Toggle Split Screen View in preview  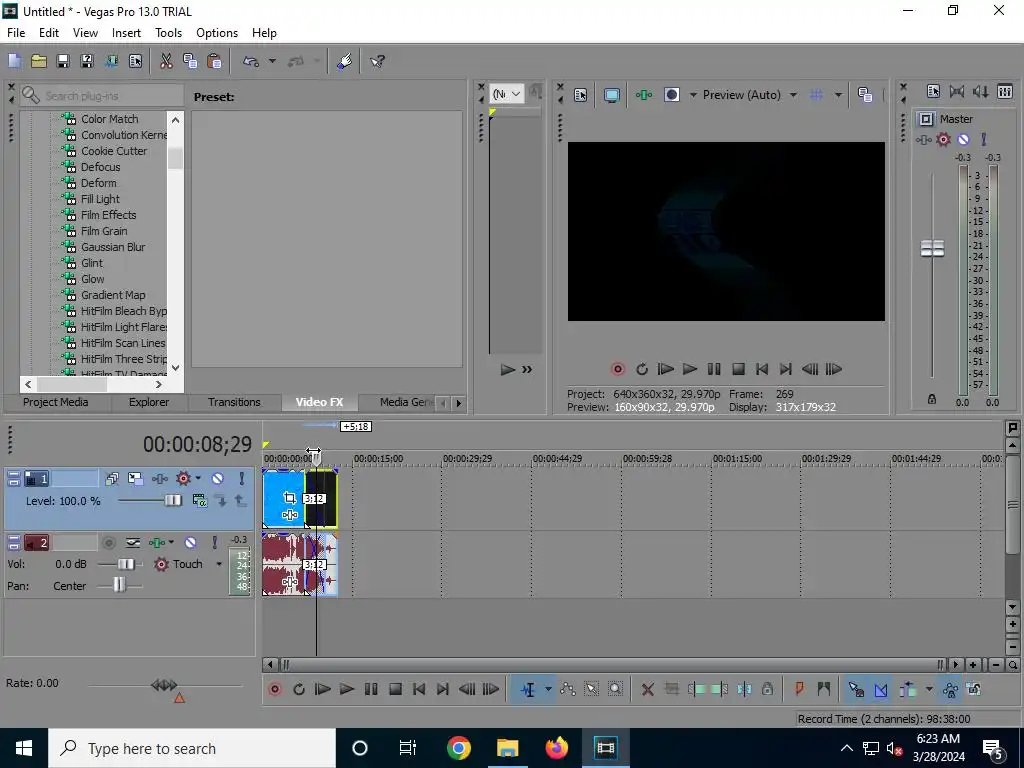(671, 95)
